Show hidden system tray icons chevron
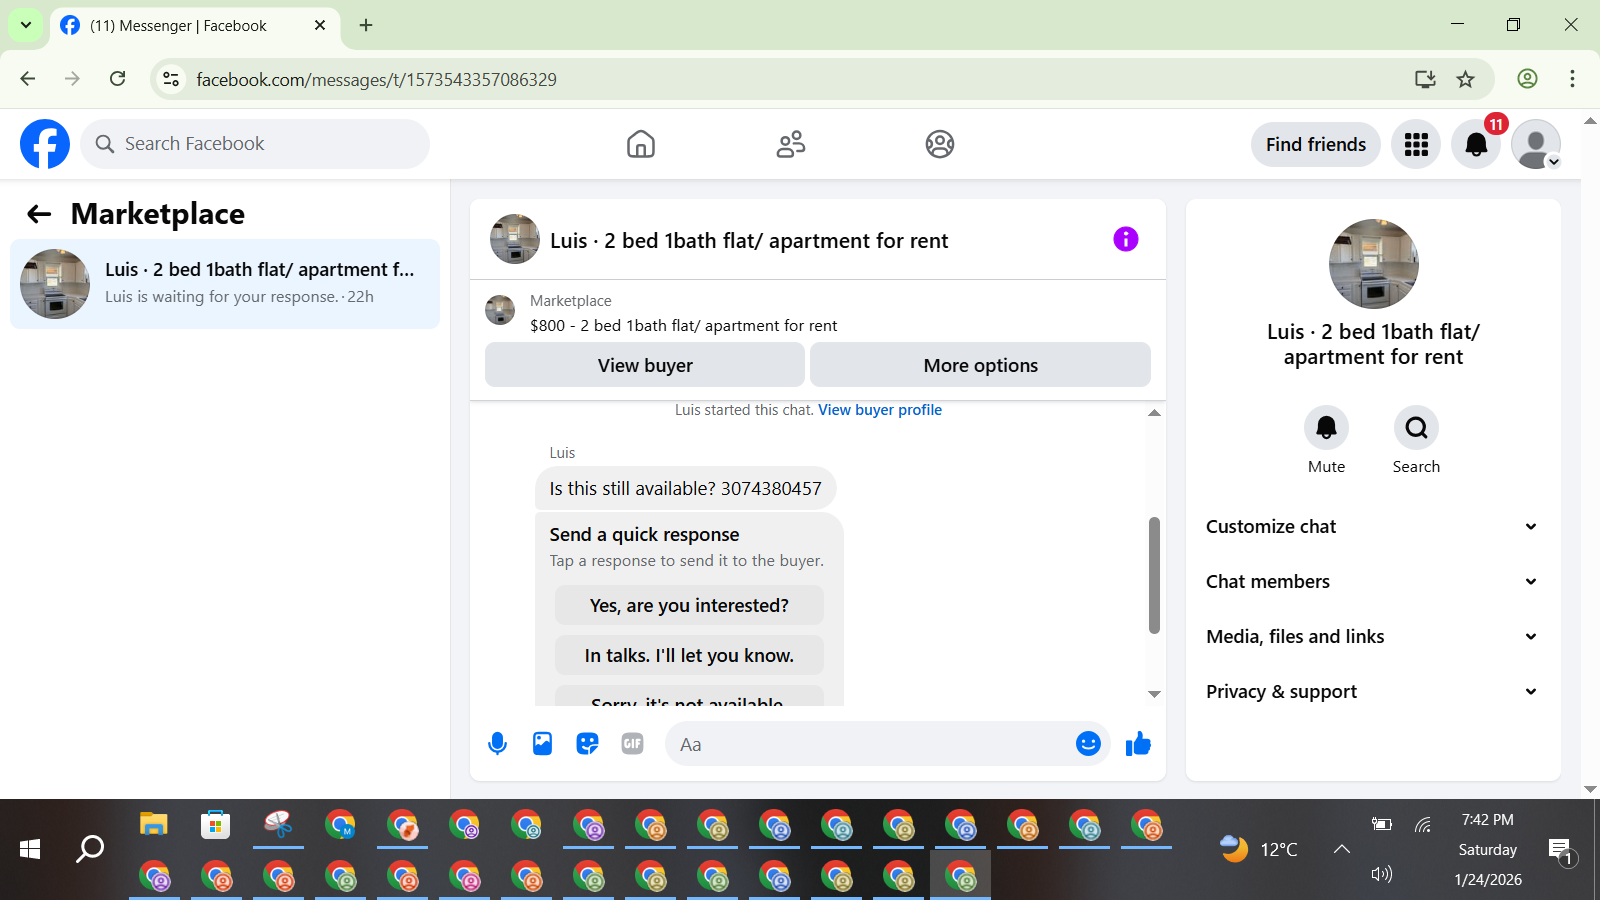Image resolution: width=1600 pixels, height=900 pixels. 1342,849
